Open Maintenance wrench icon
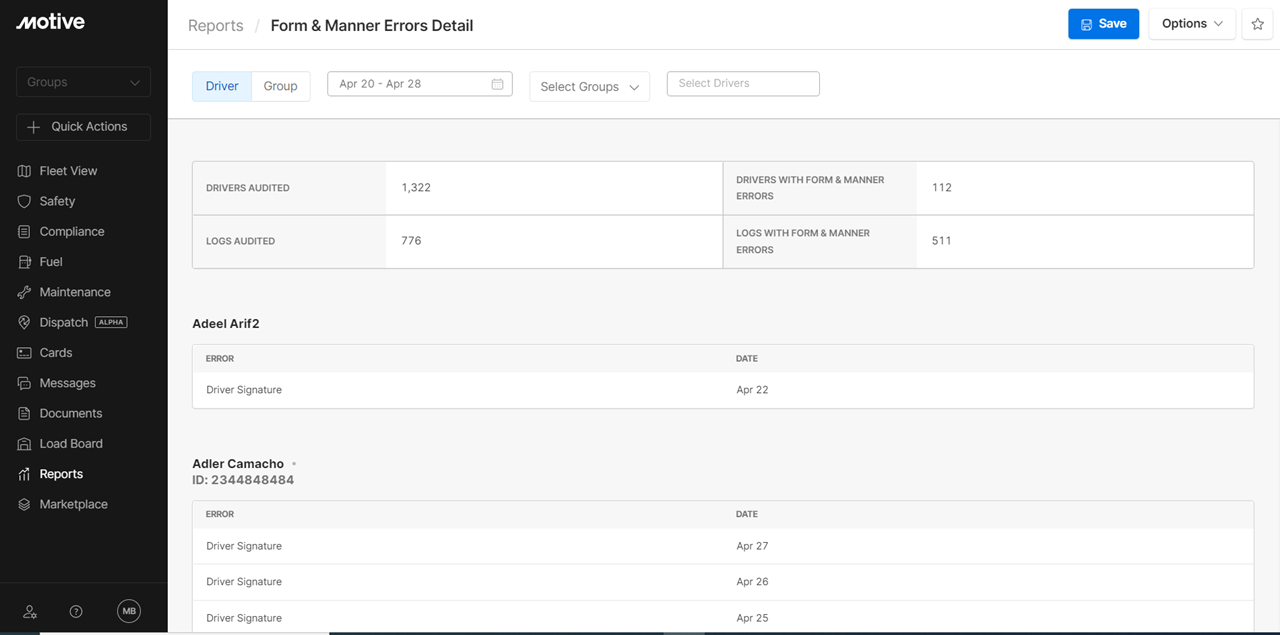 (25, 292)
